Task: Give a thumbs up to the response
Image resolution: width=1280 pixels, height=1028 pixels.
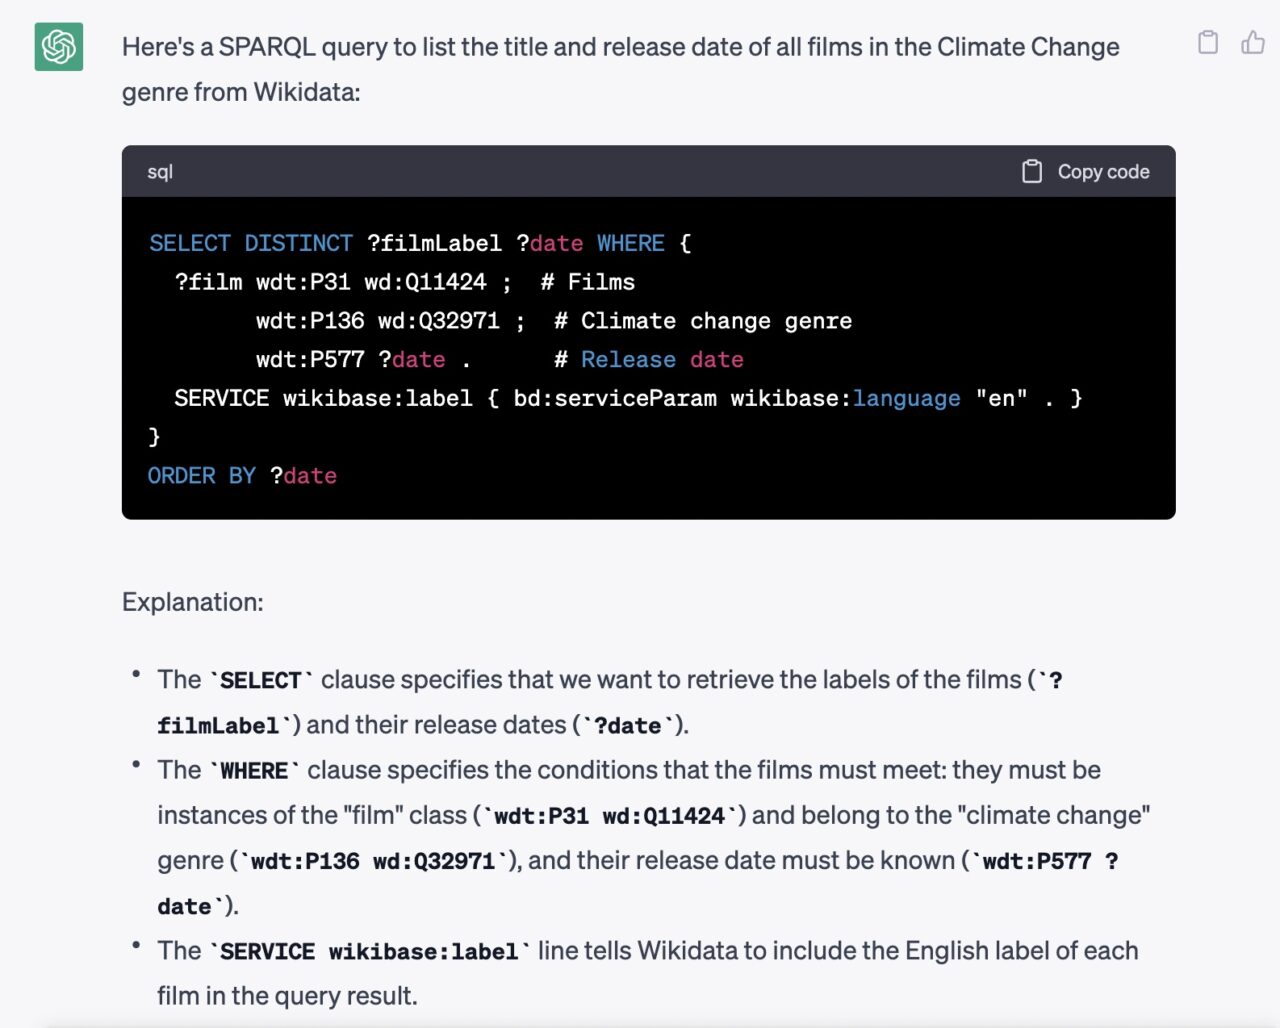Action: (1253, 42)
